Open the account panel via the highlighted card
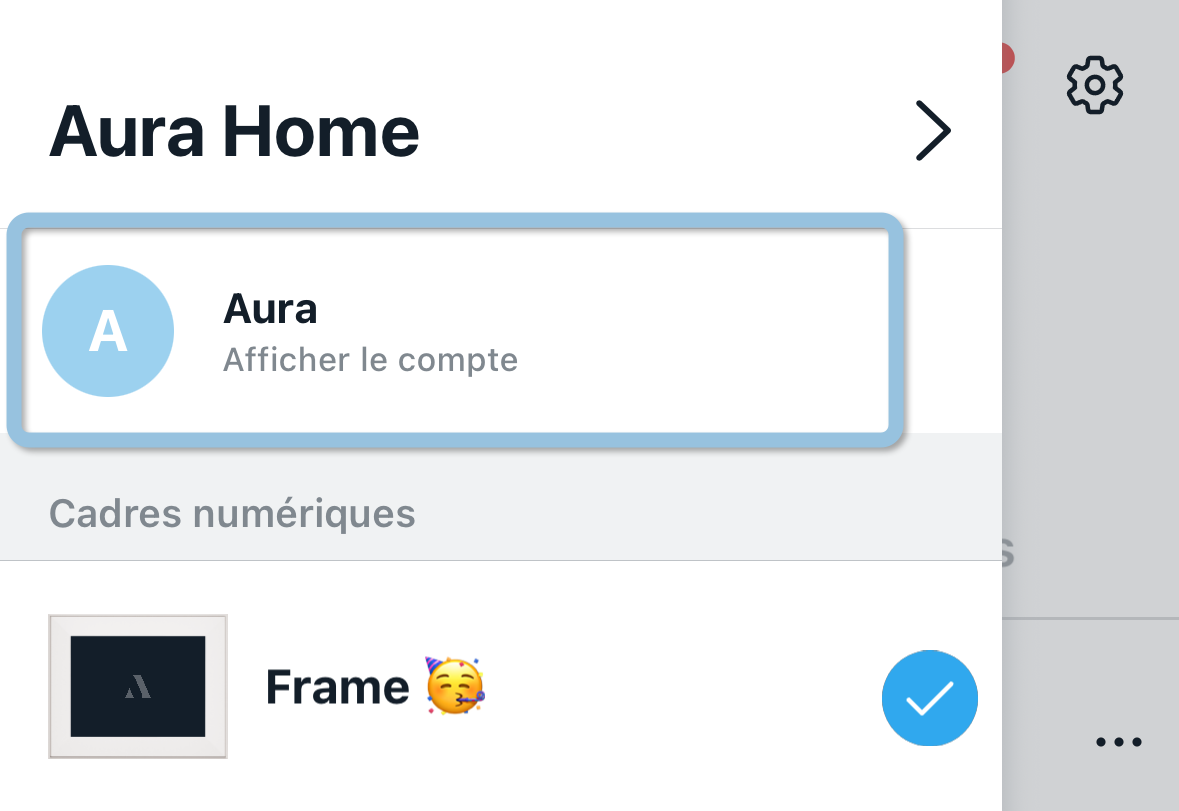The height and width of the screenshot is (811, 1179). pyautogui.click(x=450, y=330)
